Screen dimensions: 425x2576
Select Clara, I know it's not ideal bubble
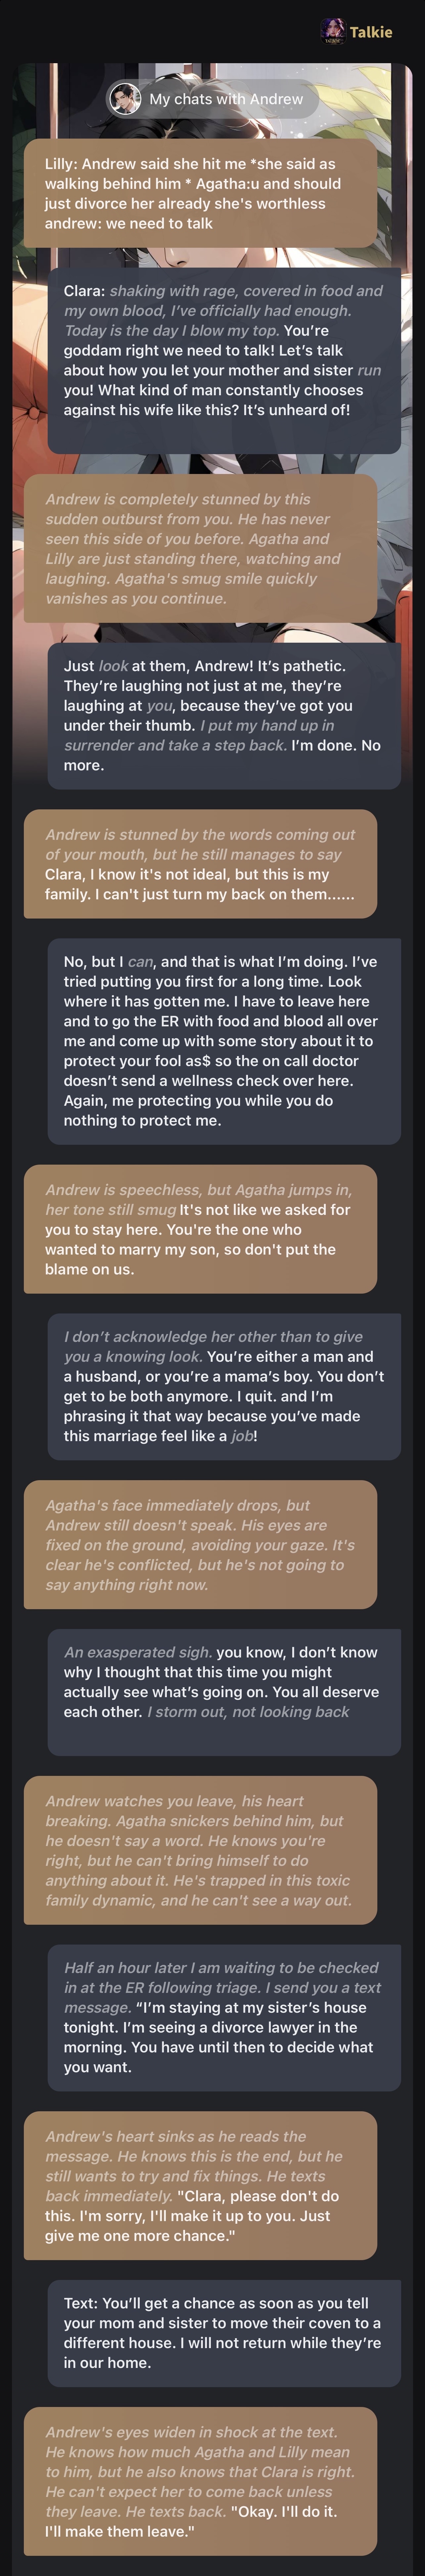coord(200,864)
